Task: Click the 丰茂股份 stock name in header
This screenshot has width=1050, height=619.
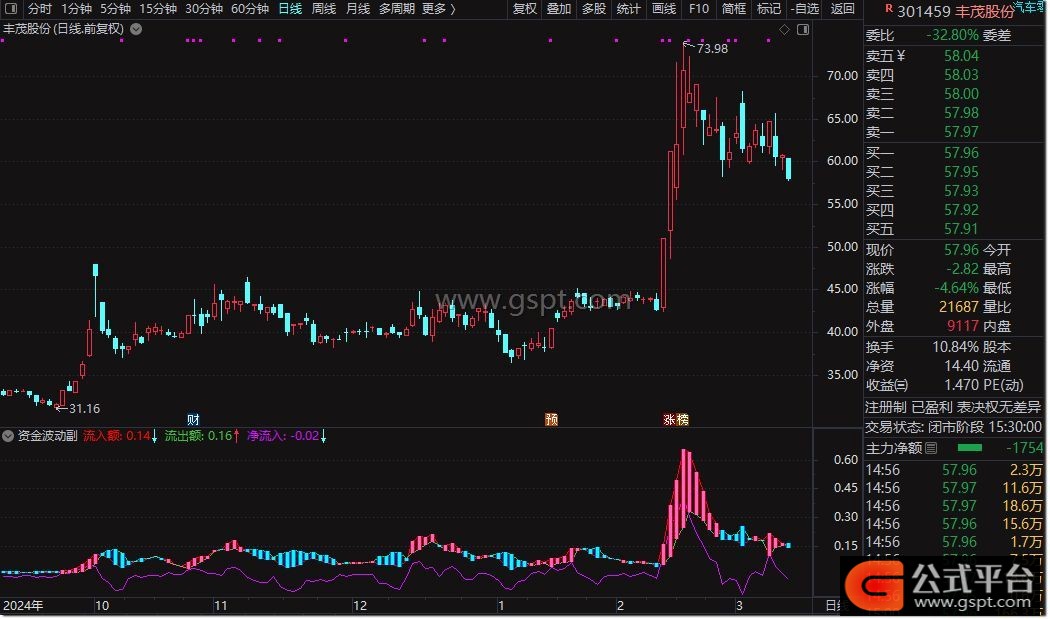Action: point(984,11)
